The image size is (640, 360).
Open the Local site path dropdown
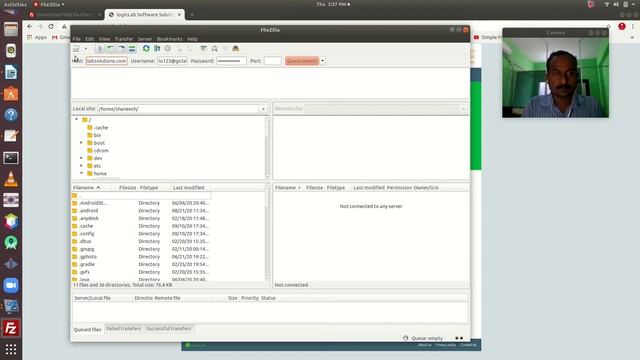[263, 109]
